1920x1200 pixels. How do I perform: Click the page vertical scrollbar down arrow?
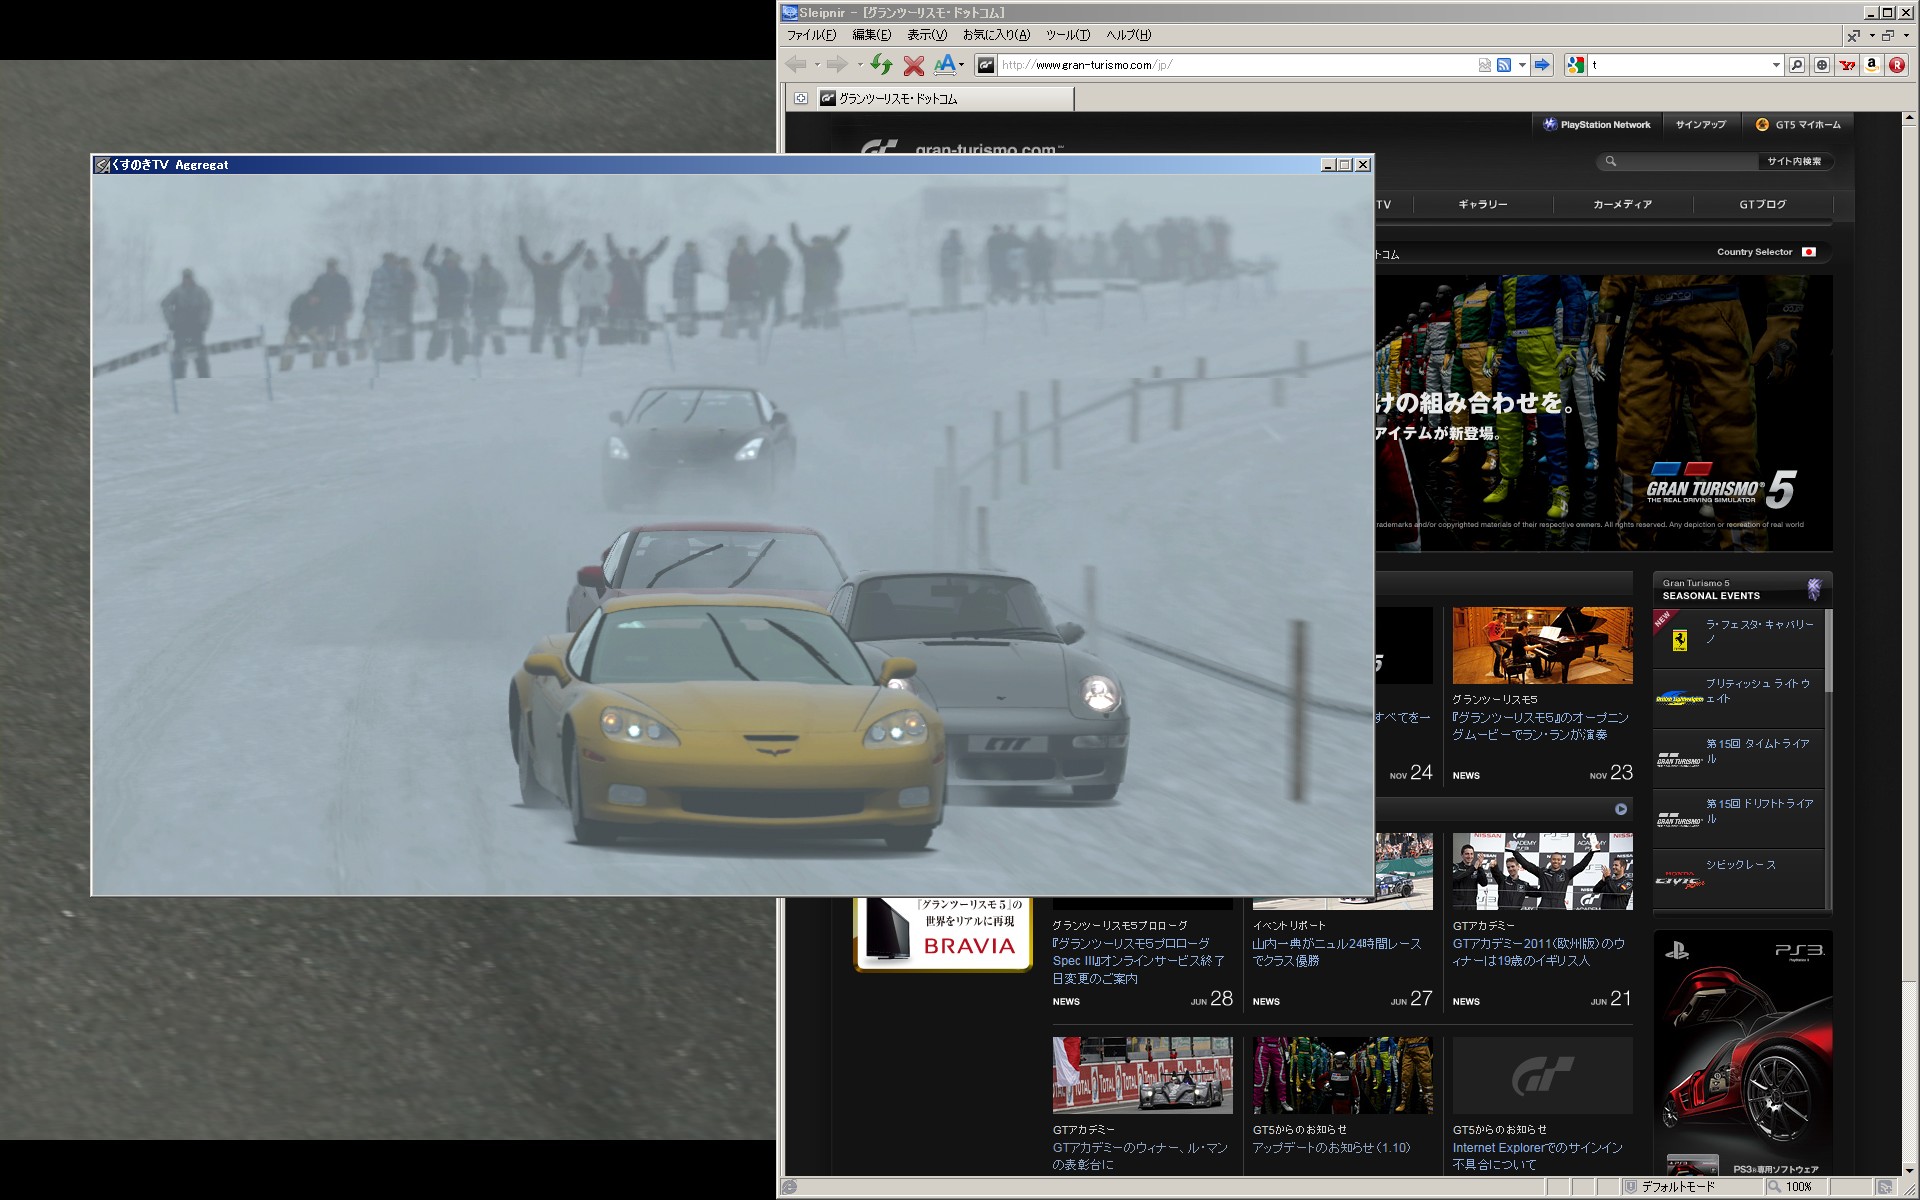[x=1909, y=1170]
